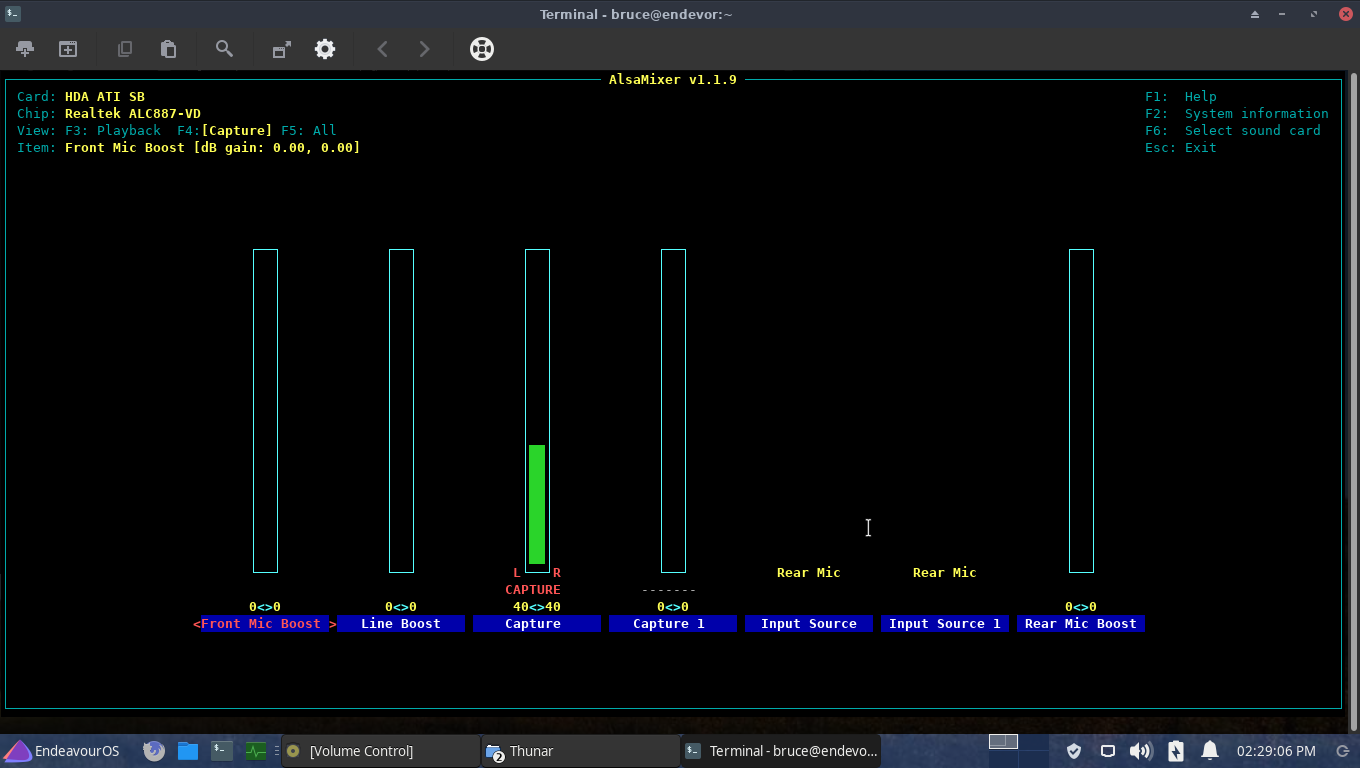Click the Rear Mic Boost slider bar

click(1081, 411)
